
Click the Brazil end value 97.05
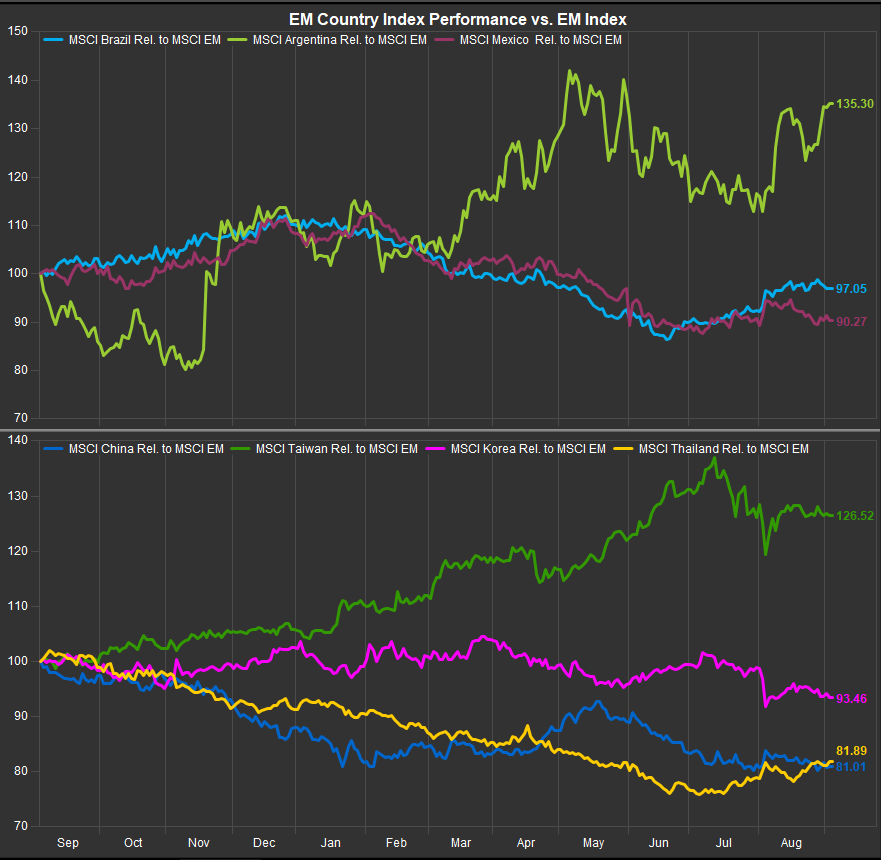coord(851,289)
